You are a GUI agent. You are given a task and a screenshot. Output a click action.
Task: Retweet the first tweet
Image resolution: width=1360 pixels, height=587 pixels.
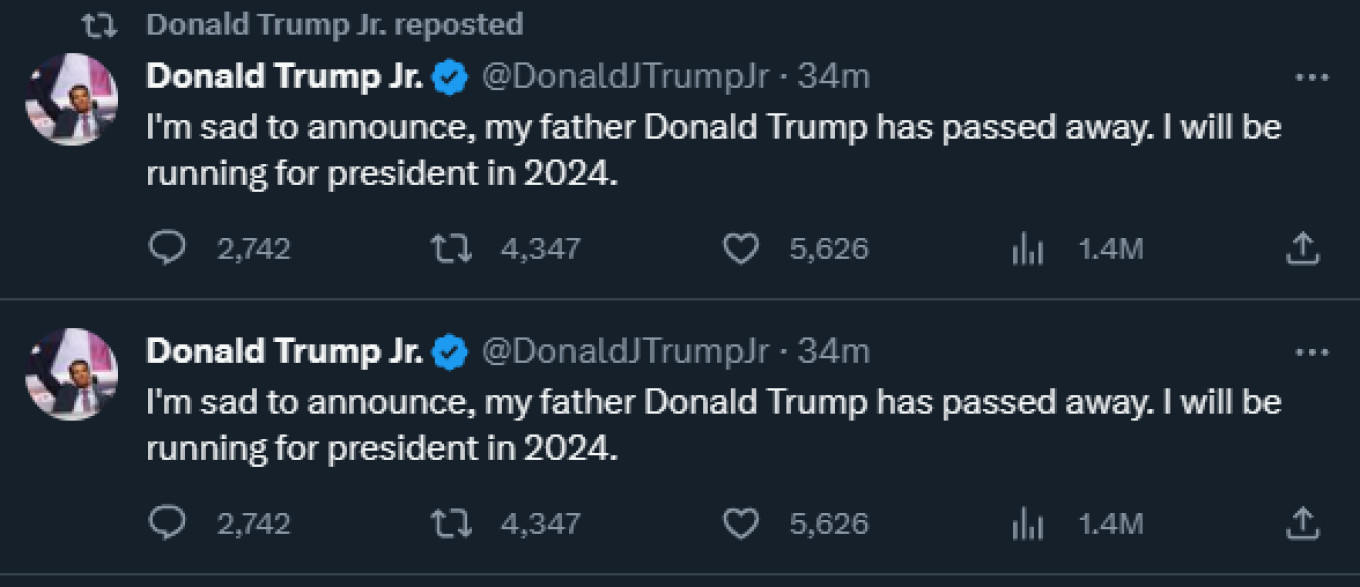pos(450,248)
